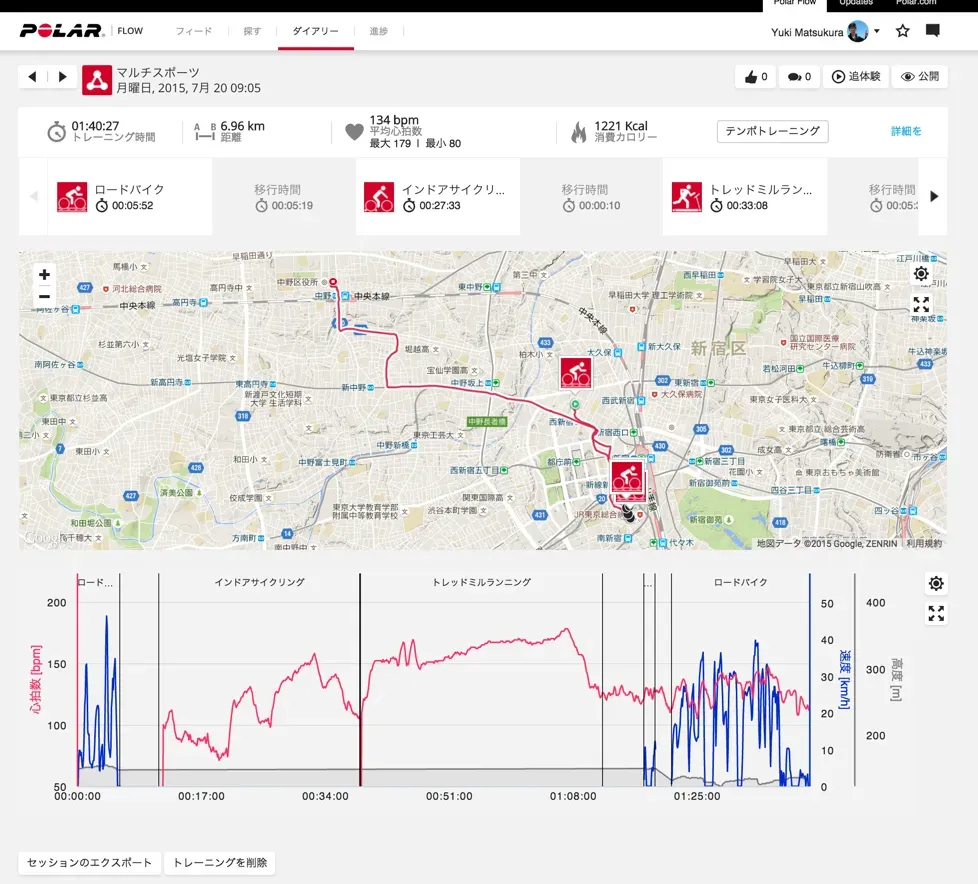
Task: Open the comments counter button
Action: pos(800,77)
